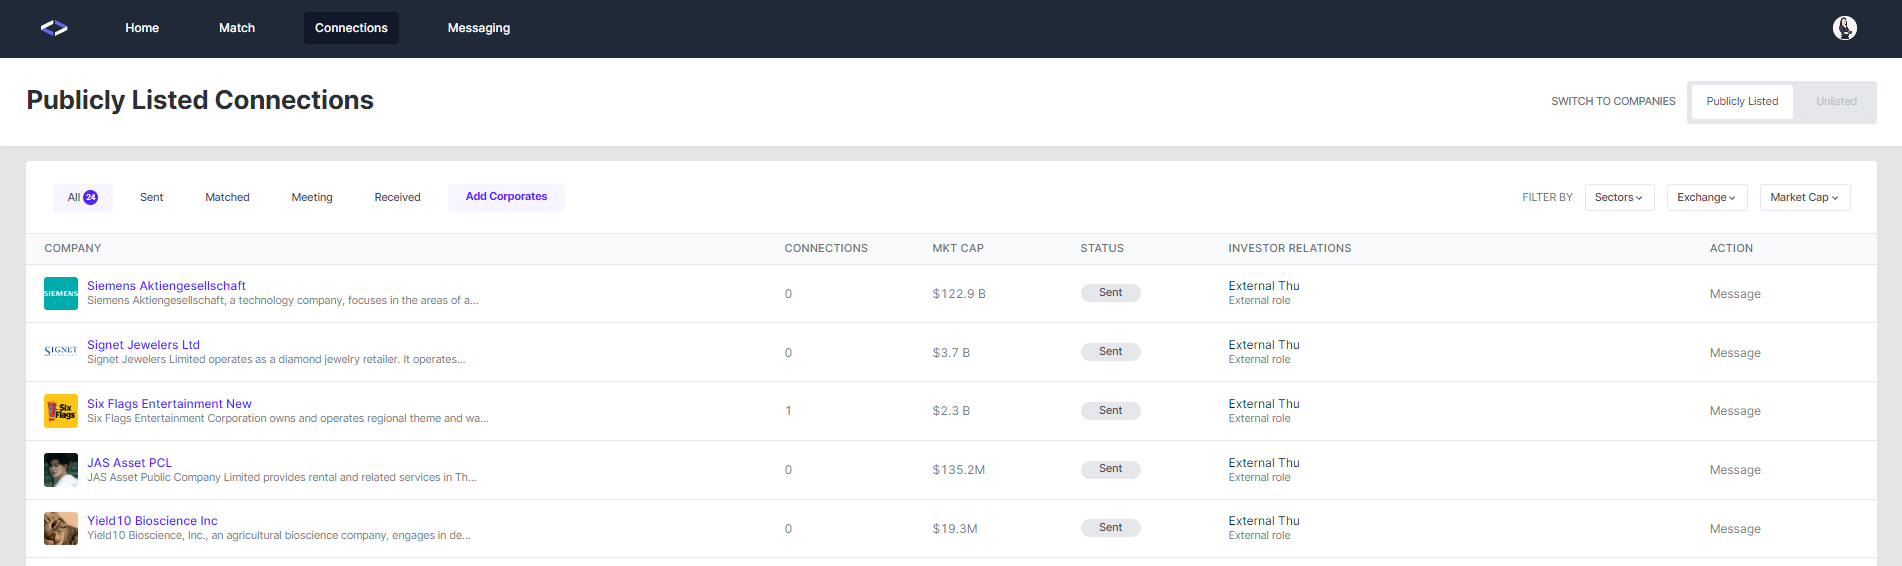Click the Siemens company logo
Viewport: 1902px width, 566px height.
(61, 293)
